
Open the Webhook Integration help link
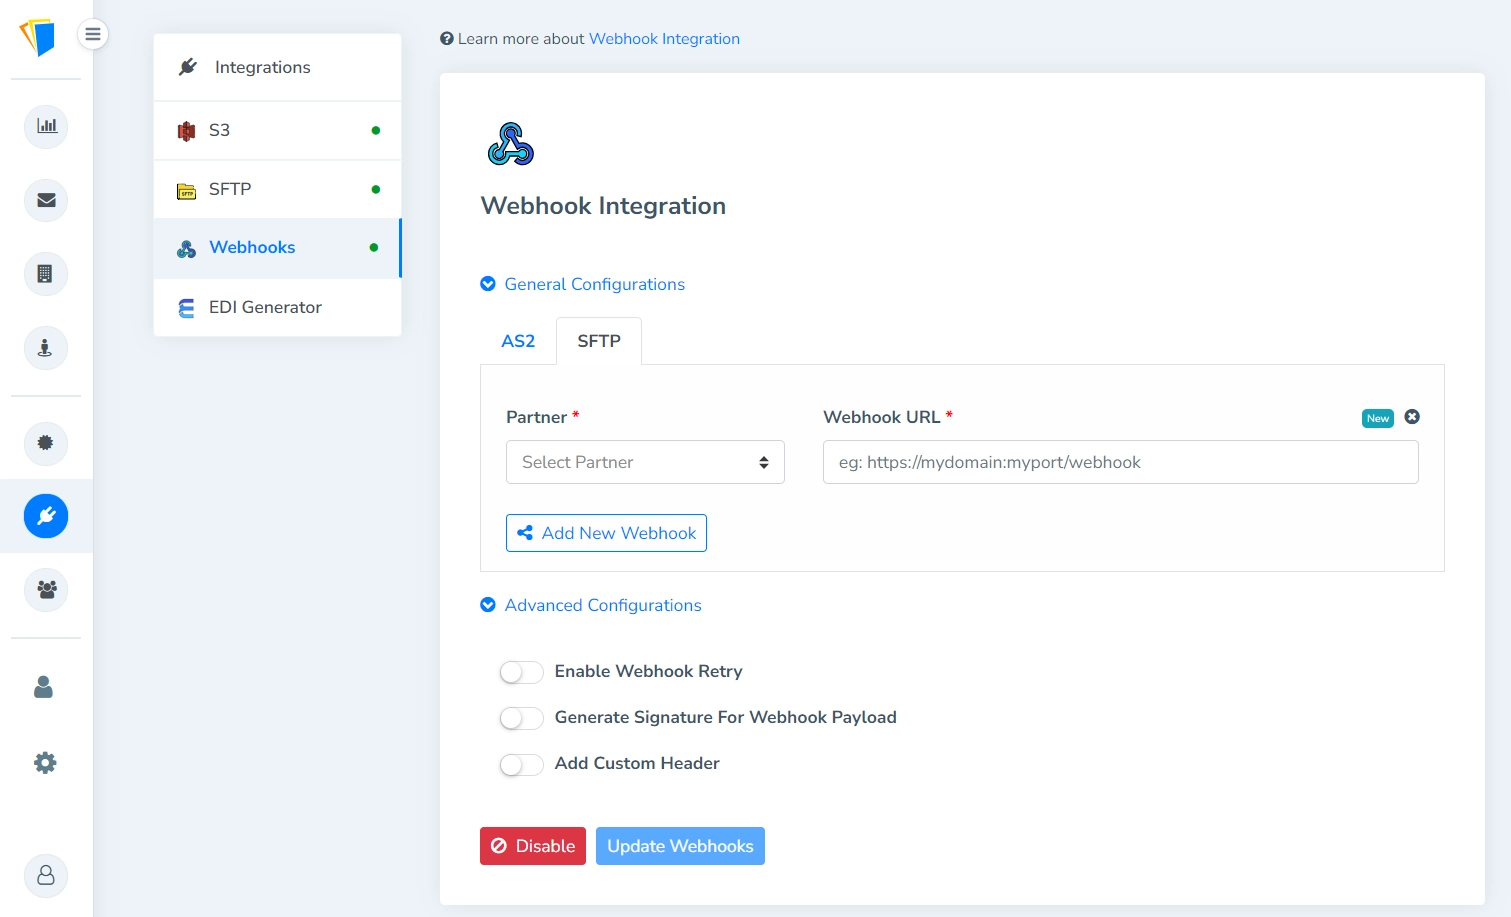[x=664, y=38]
